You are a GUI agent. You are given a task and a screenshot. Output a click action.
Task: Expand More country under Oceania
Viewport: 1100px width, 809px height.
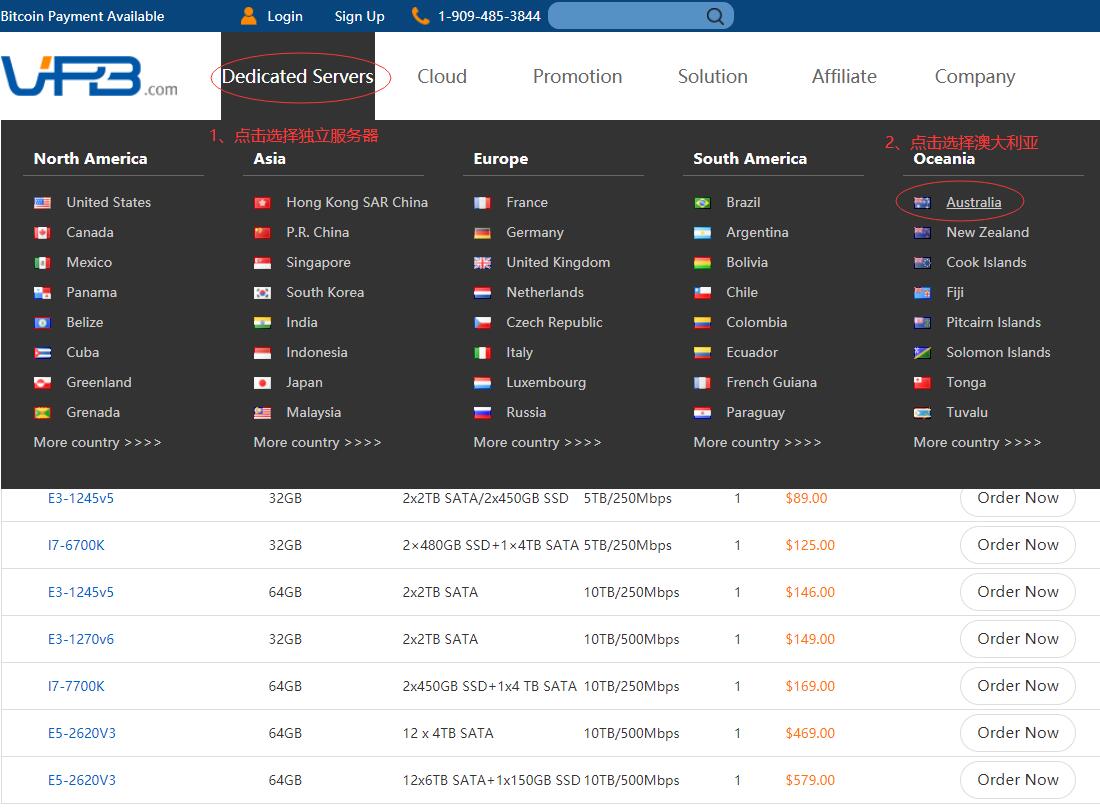(x=977, y=442)
